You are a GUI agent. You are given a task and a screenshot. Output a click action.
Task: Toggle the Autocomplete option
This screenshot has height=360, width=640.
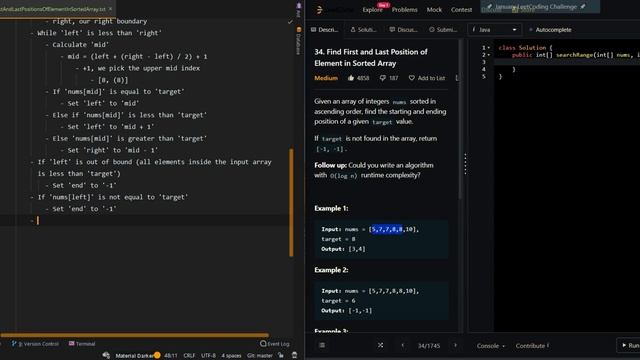point(550,29)
